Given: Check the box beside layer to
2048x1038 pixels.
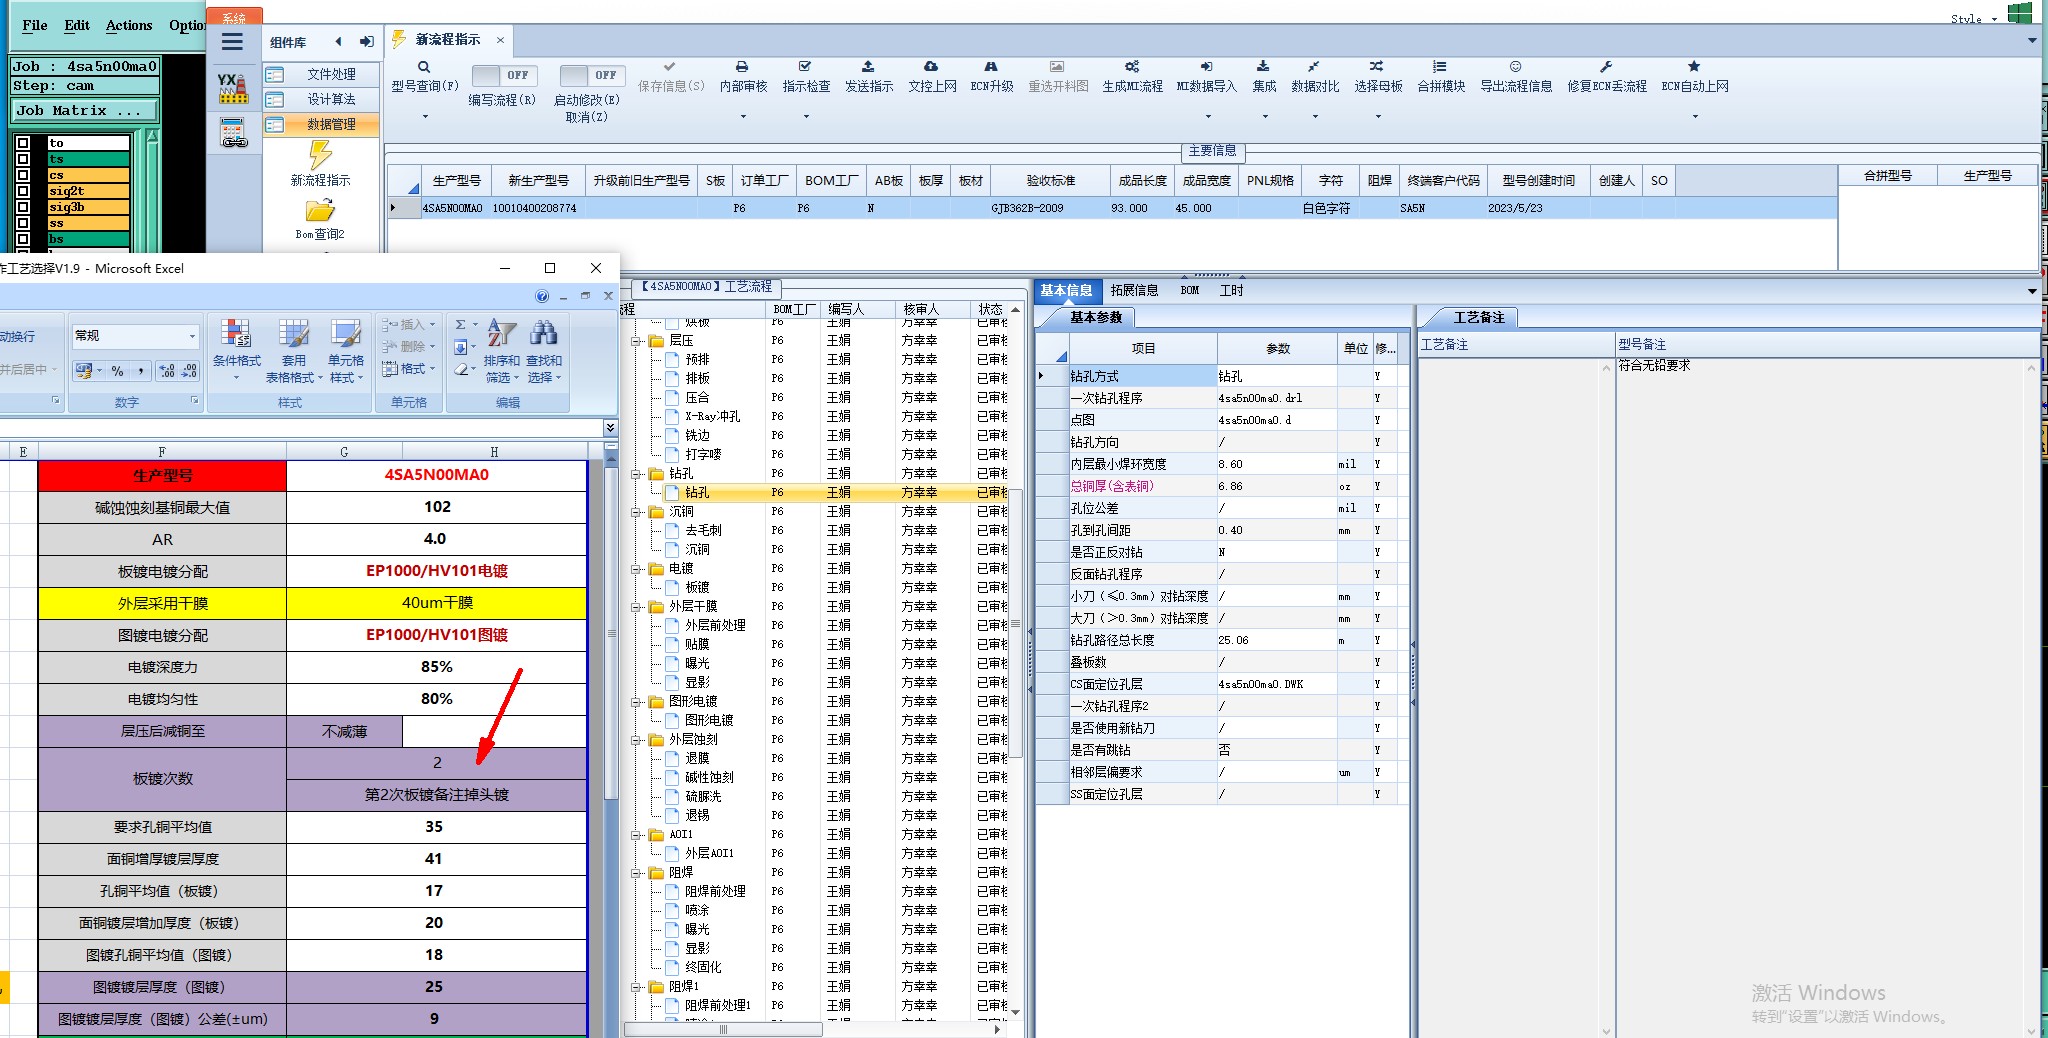Looking at the screenshot, I should tap(23, 143).
